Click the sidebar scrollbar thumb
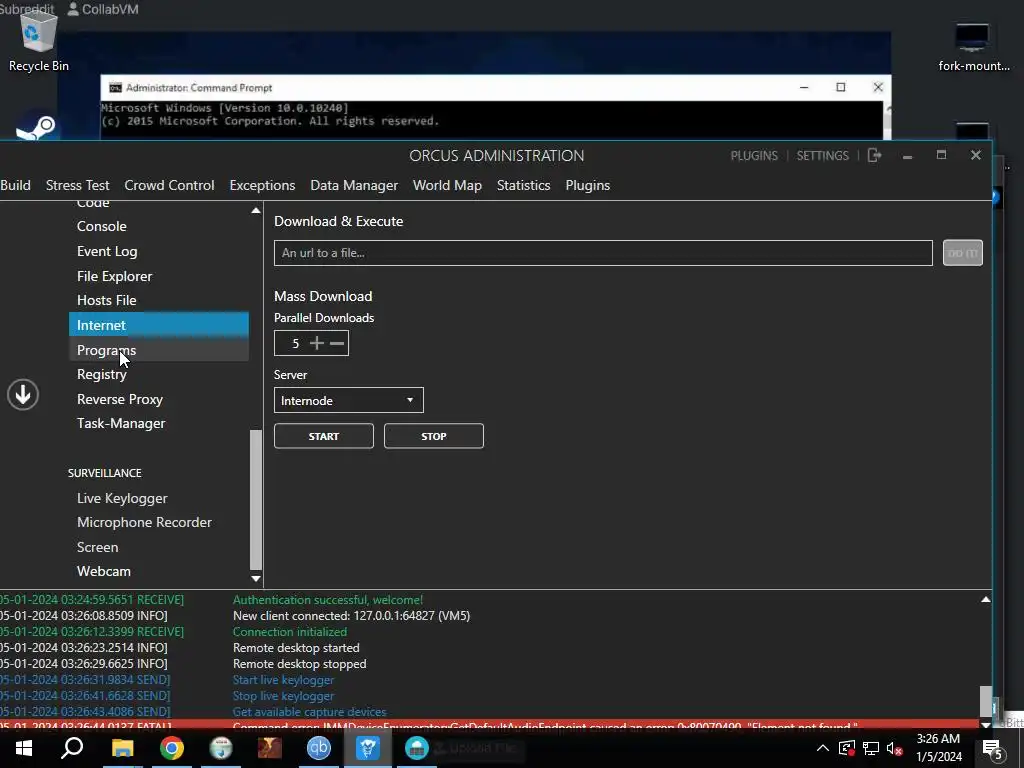This screenshot has height=768, width=1024. point(256,500)
